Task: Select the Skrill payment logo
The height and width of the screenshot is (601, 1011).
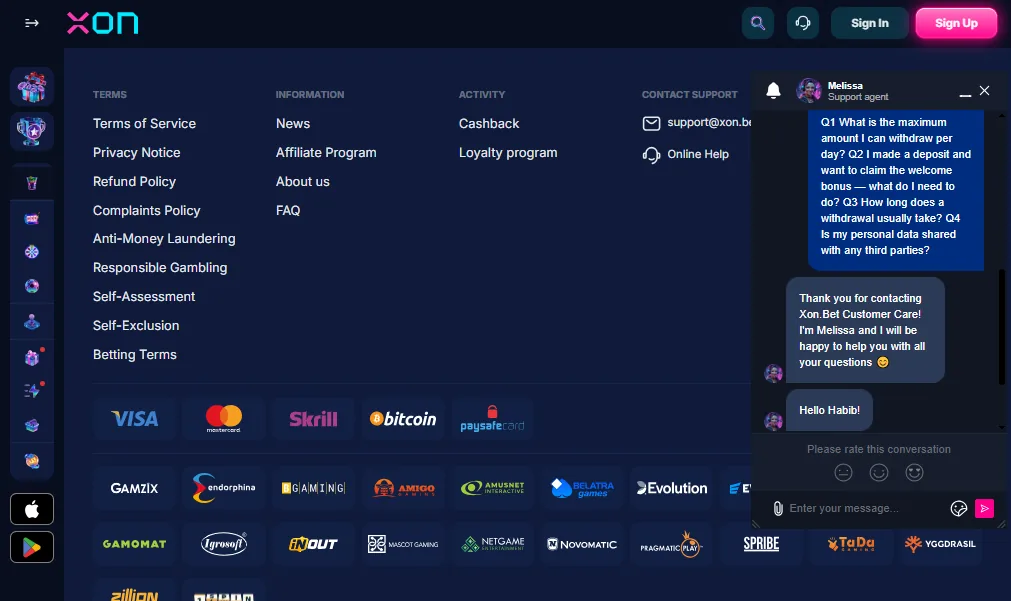Action: pyautogui.click(x=313, y=419)
